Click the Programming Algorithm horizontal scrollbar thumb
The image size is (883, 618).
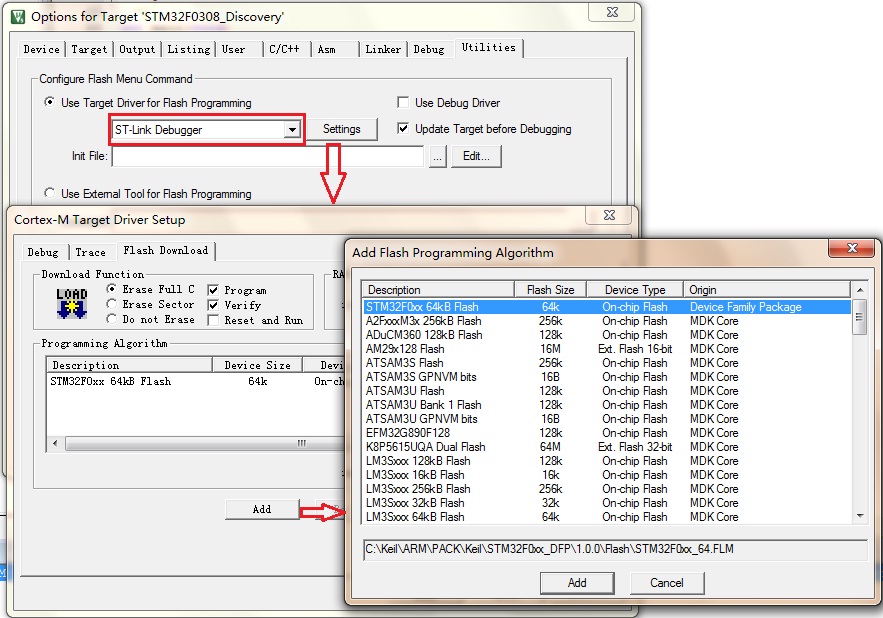[x=206, y=443]
